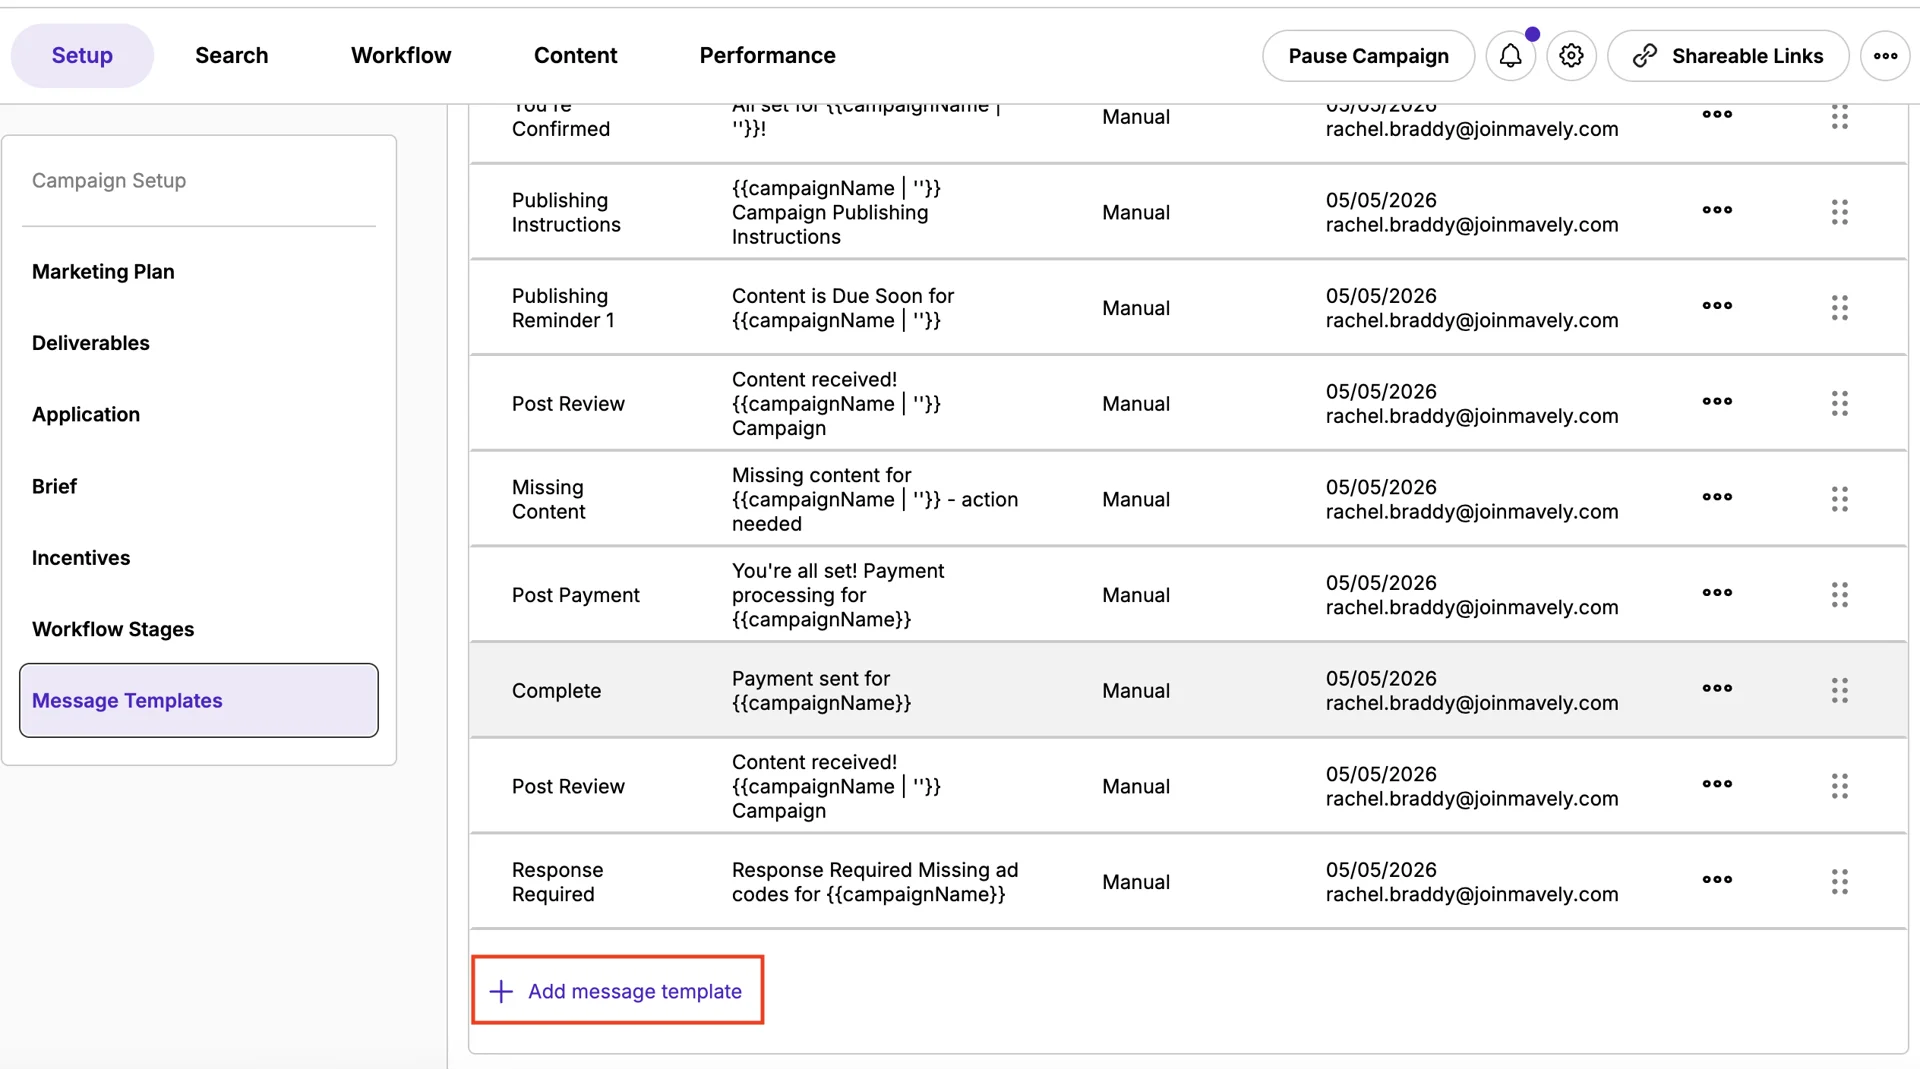Click the "Missing Content" template name

pos(548,499)
